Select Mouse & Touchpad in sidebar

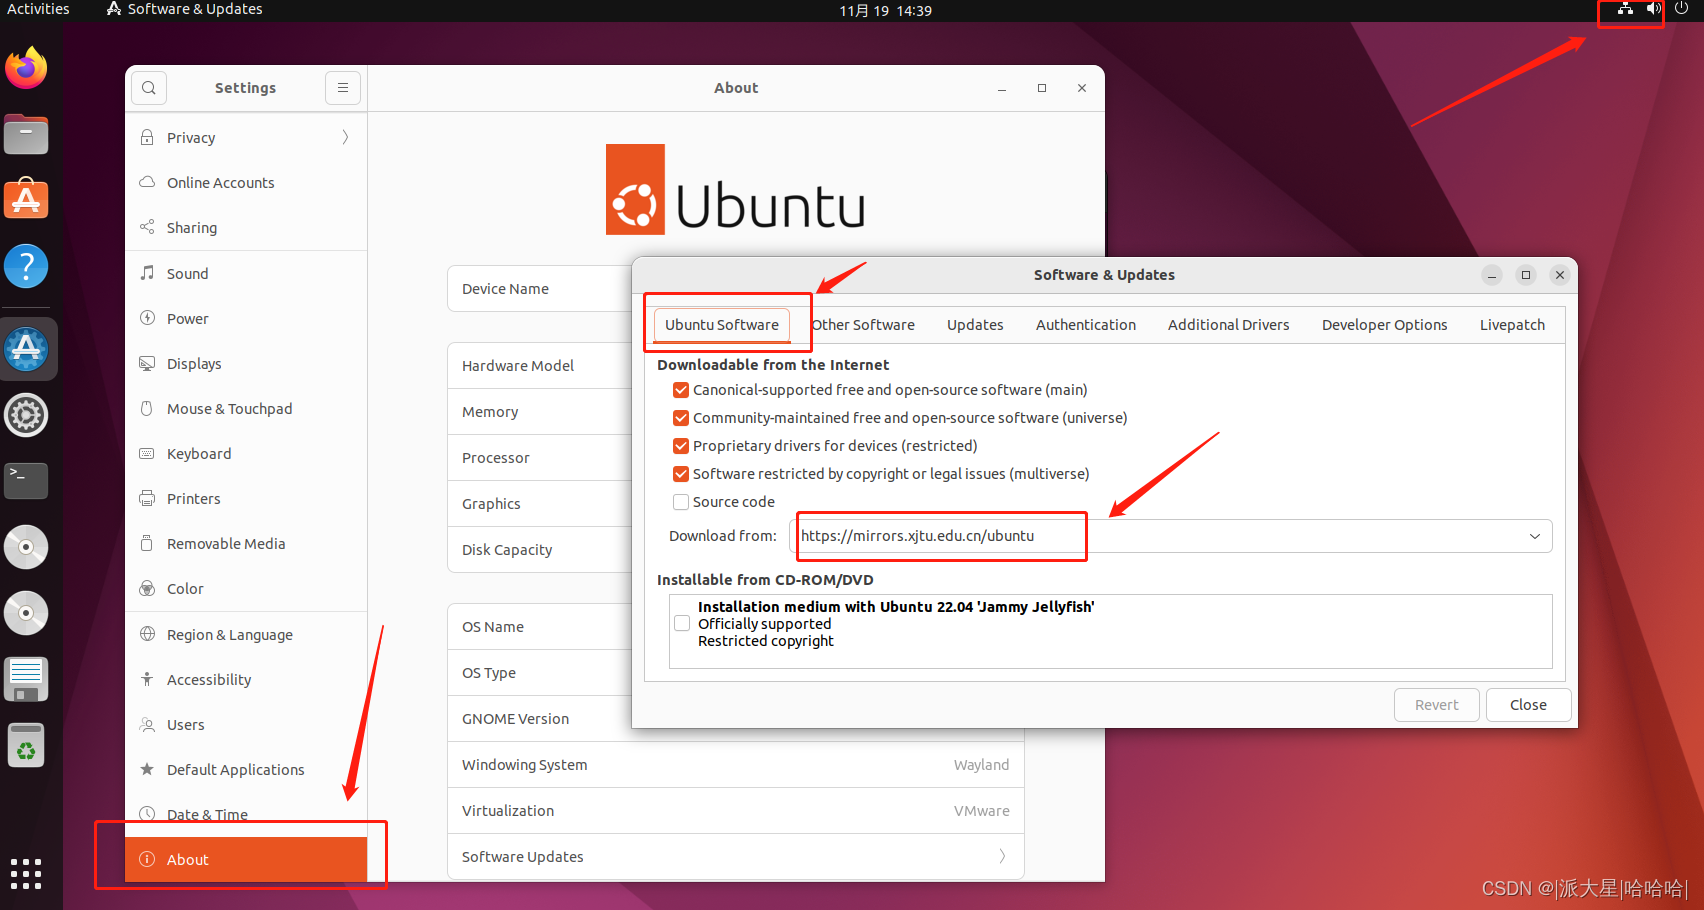(x=246, y=409)
